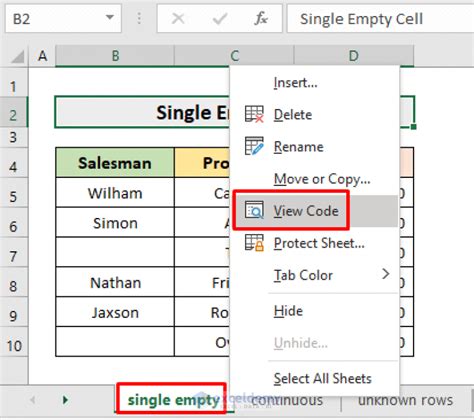Choose Move or Copy... from context menu
Image resolution: width=474 pixels, height=420 pixels.
point(315,179)
